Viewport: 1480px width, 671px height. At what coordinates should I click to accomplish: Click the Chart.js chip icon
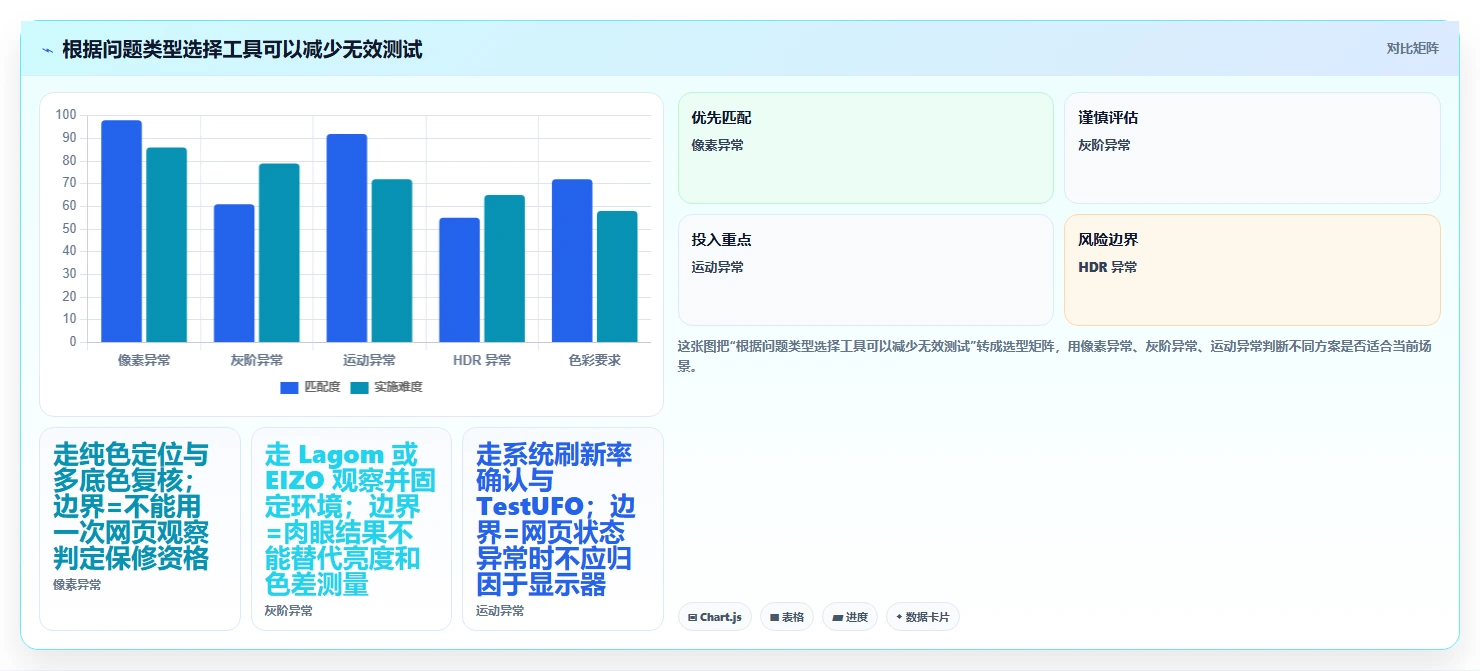[x=692, y=618]
